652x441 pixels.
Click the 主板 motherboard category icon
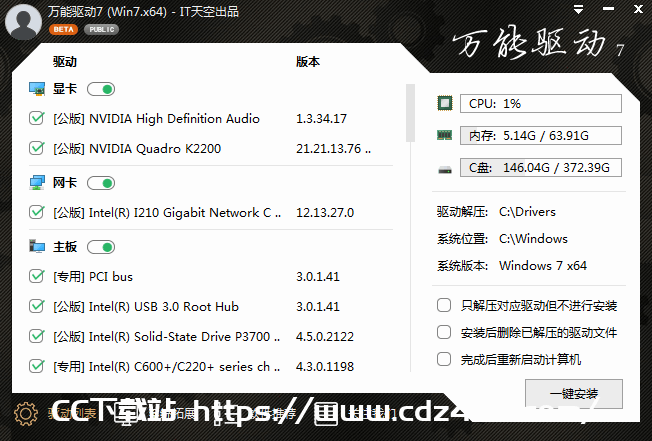coord(37,246)
